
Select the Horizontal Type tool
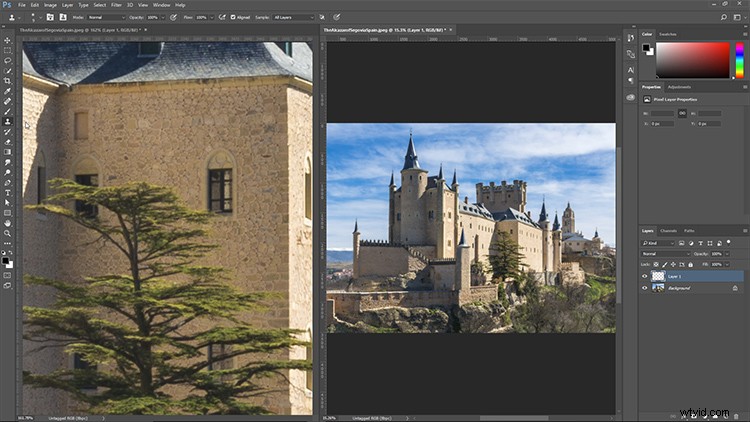click(x=7, y=193)
